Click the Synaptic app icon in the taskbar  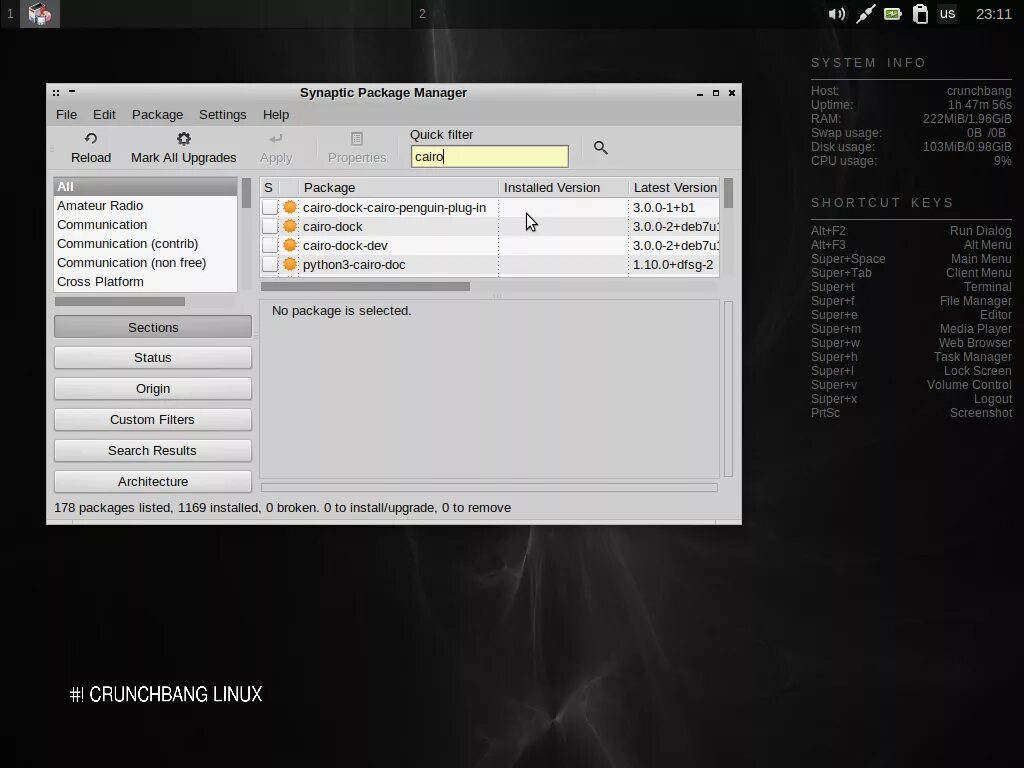40,14
